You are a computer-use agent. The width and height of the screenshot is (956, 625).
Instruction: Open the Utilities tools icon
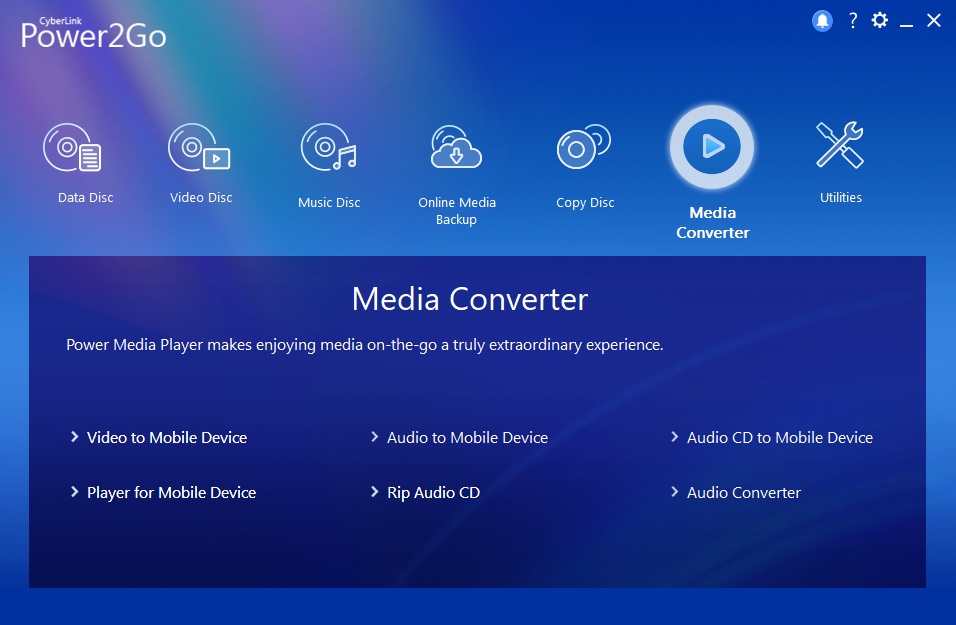840,145
